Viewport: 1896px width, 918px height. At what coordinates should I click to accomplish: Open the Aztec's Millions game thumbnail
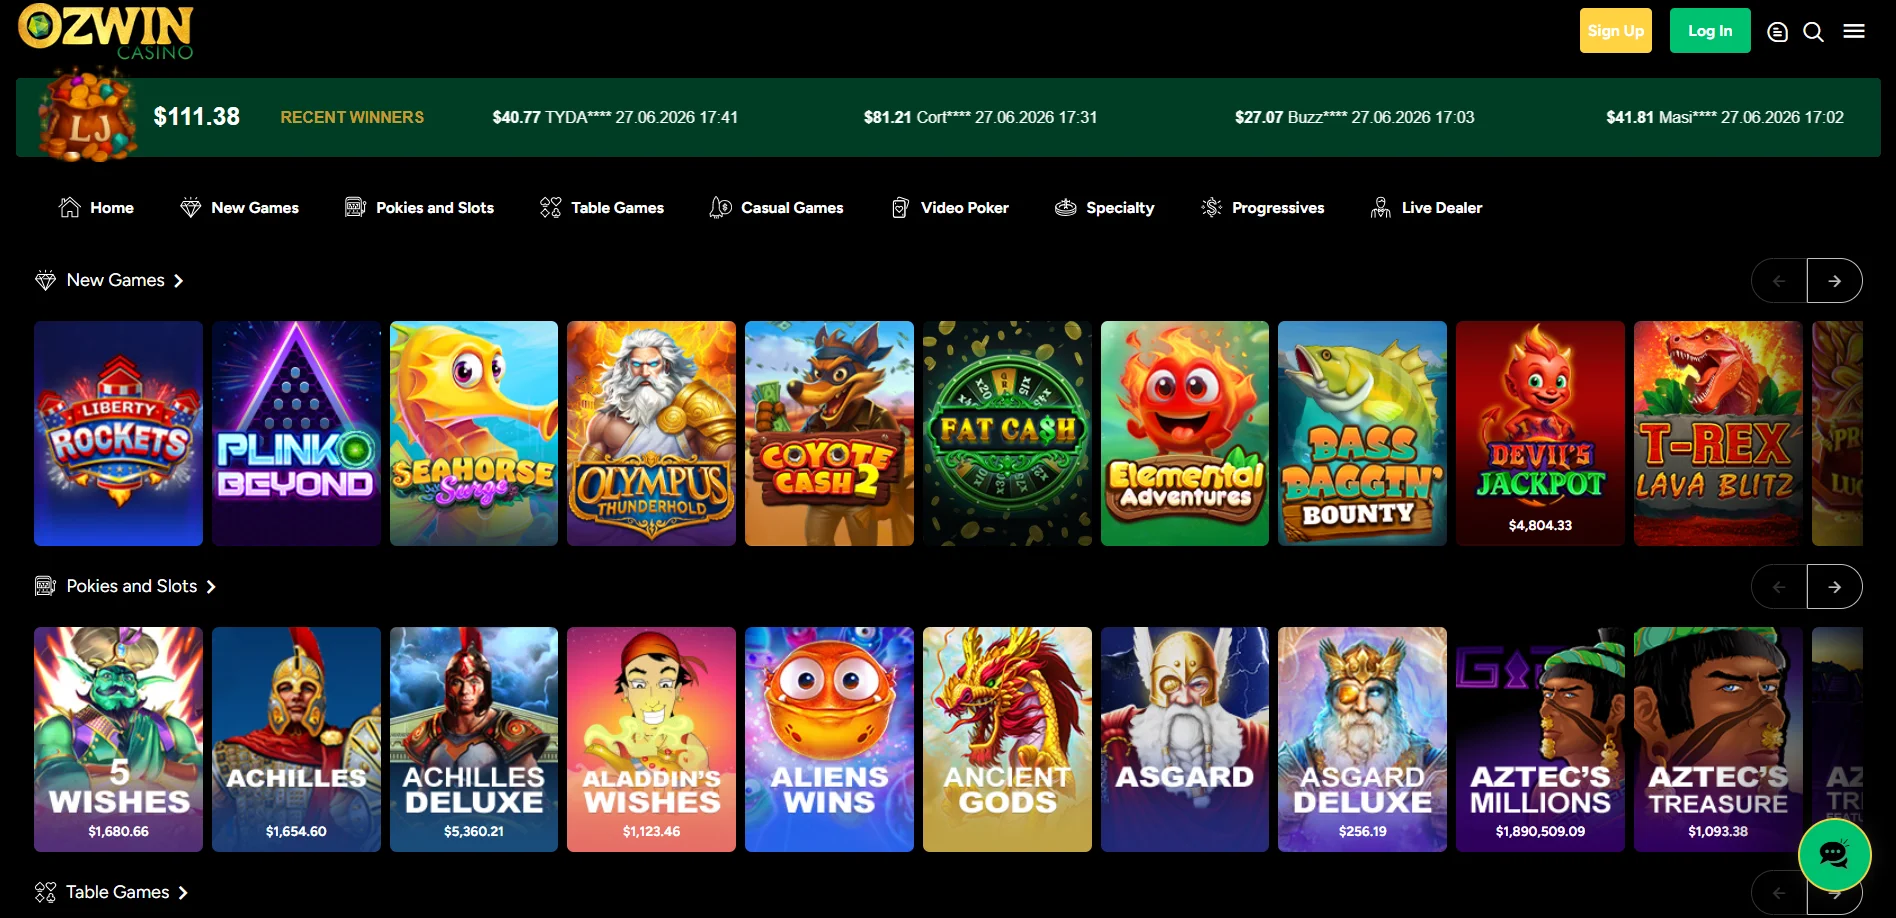coord(1540,739)
